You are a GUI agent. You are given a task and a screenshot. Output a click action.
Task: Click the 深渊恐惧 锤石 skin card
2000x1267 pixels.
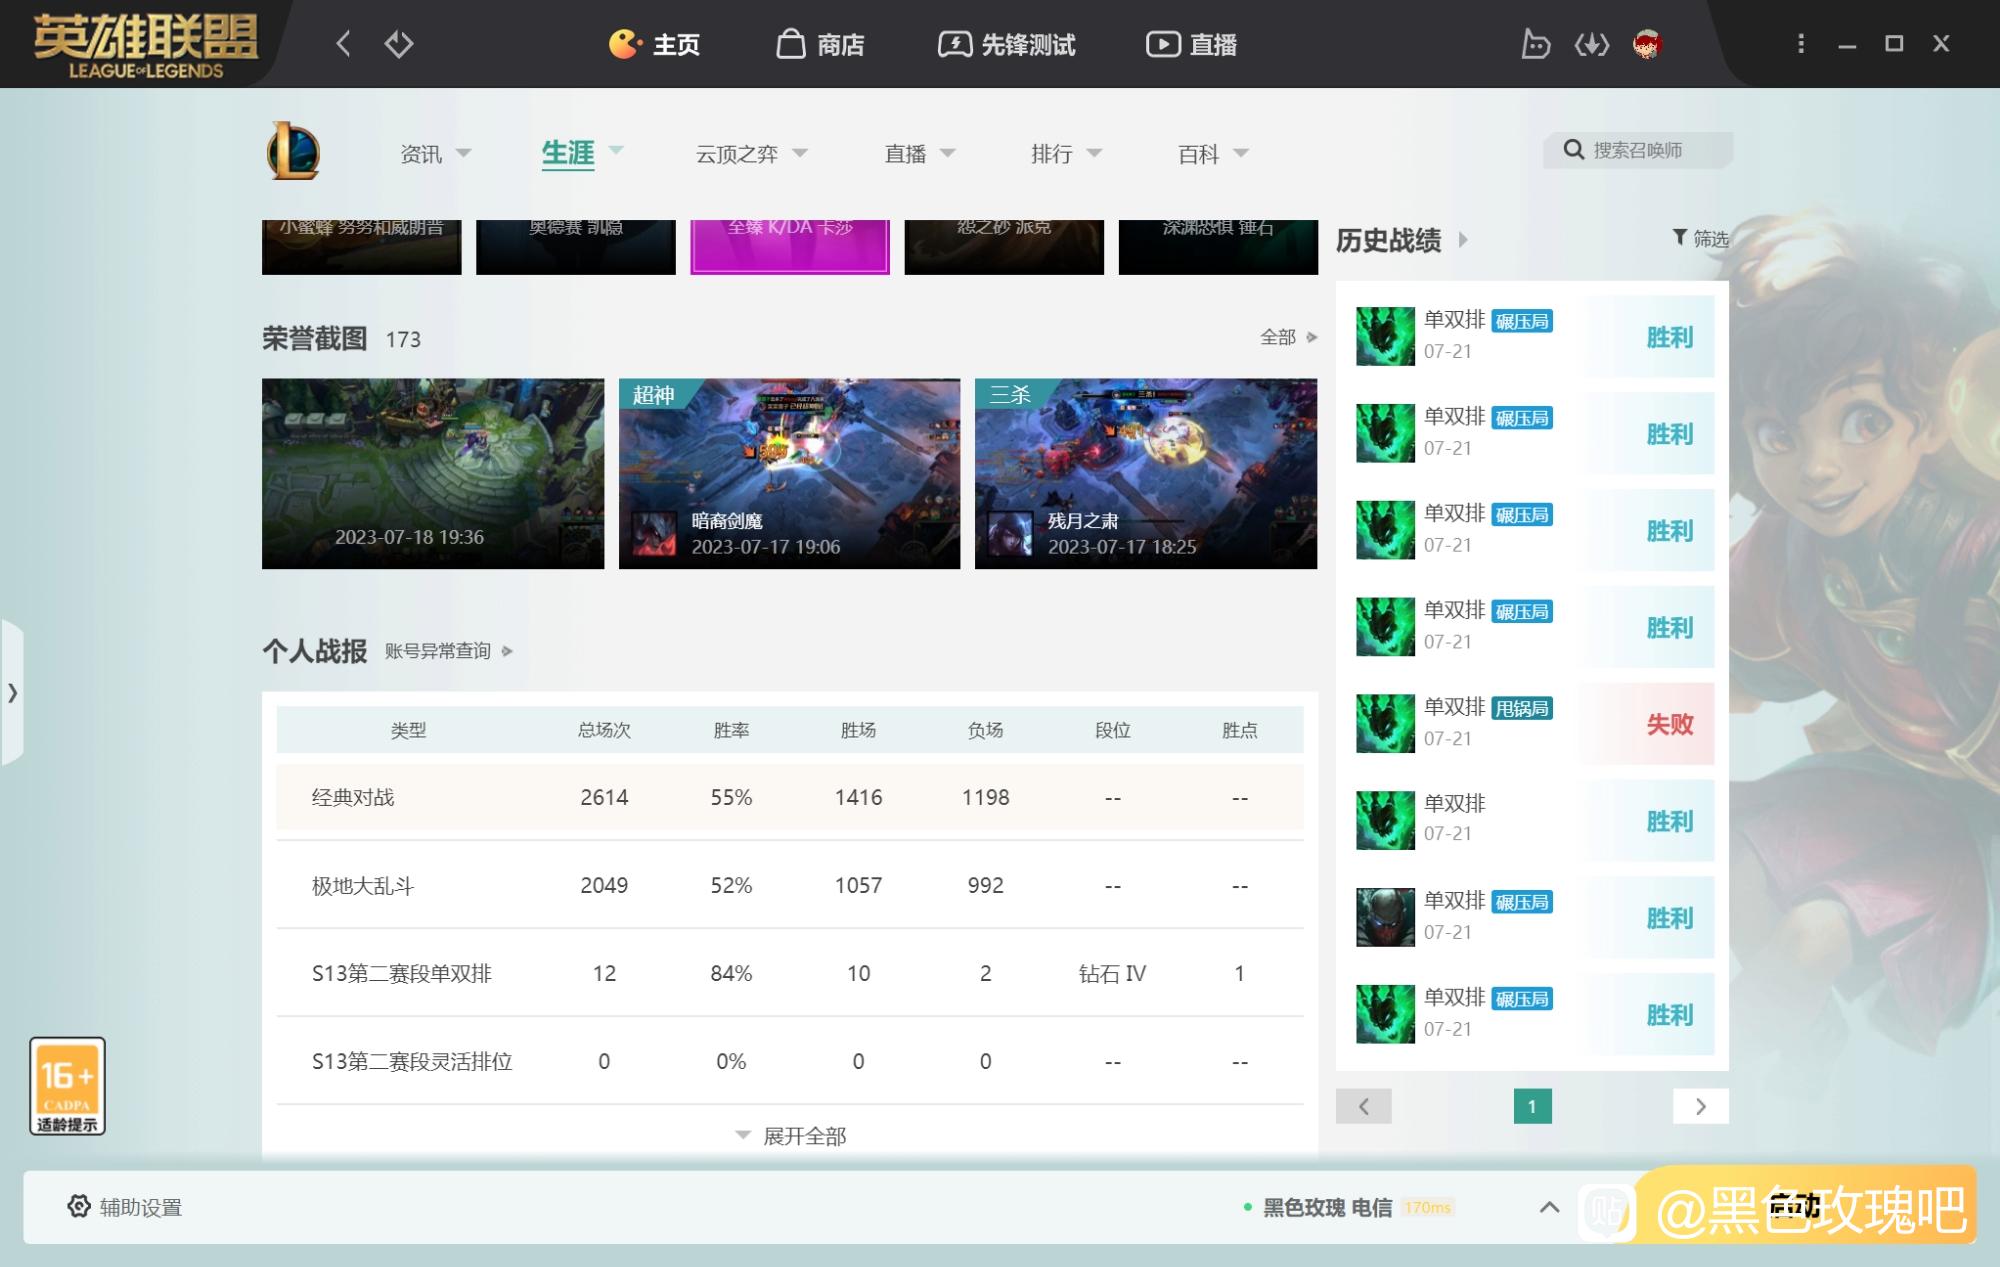pos(1218,247)
